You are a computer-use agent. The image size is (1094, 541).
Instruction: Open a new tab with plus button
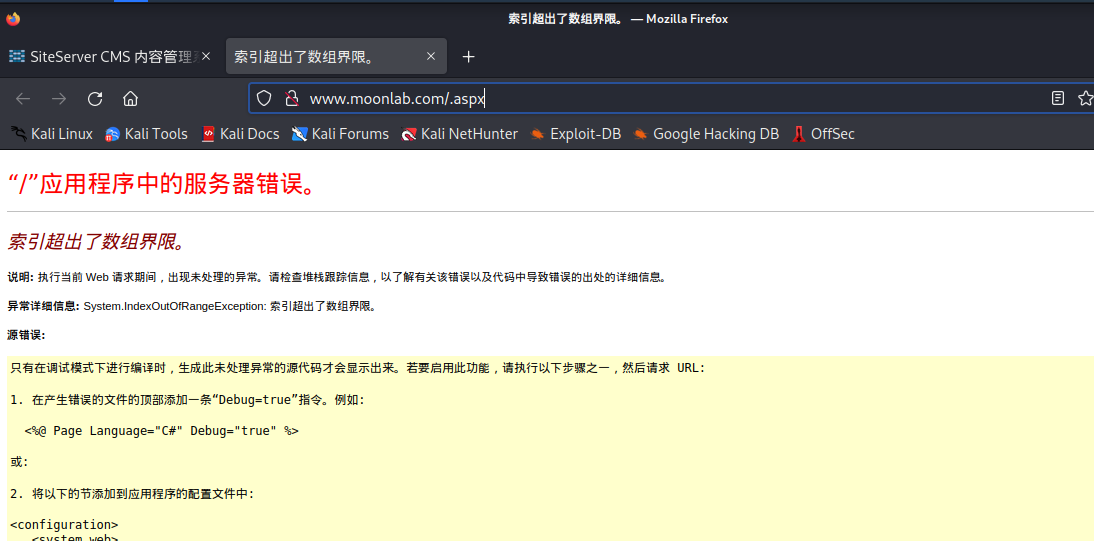coord(469,57)
